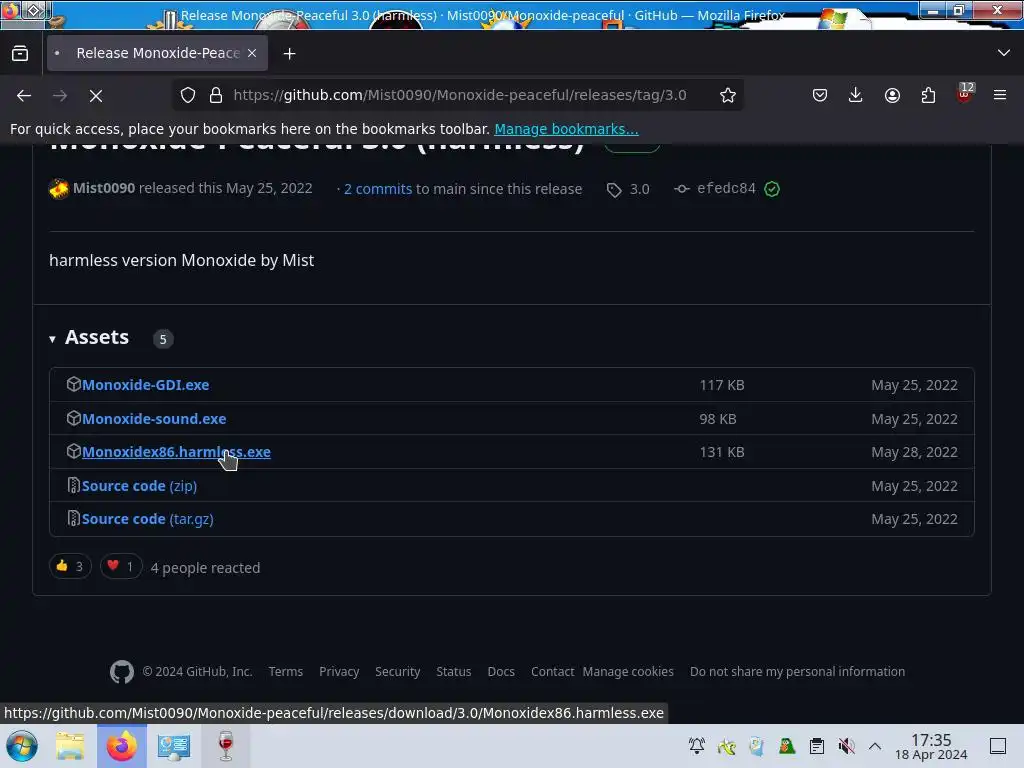Click Mist0090 avatar image
Viewport: 1024px width, 768px height.
(59, 189)
